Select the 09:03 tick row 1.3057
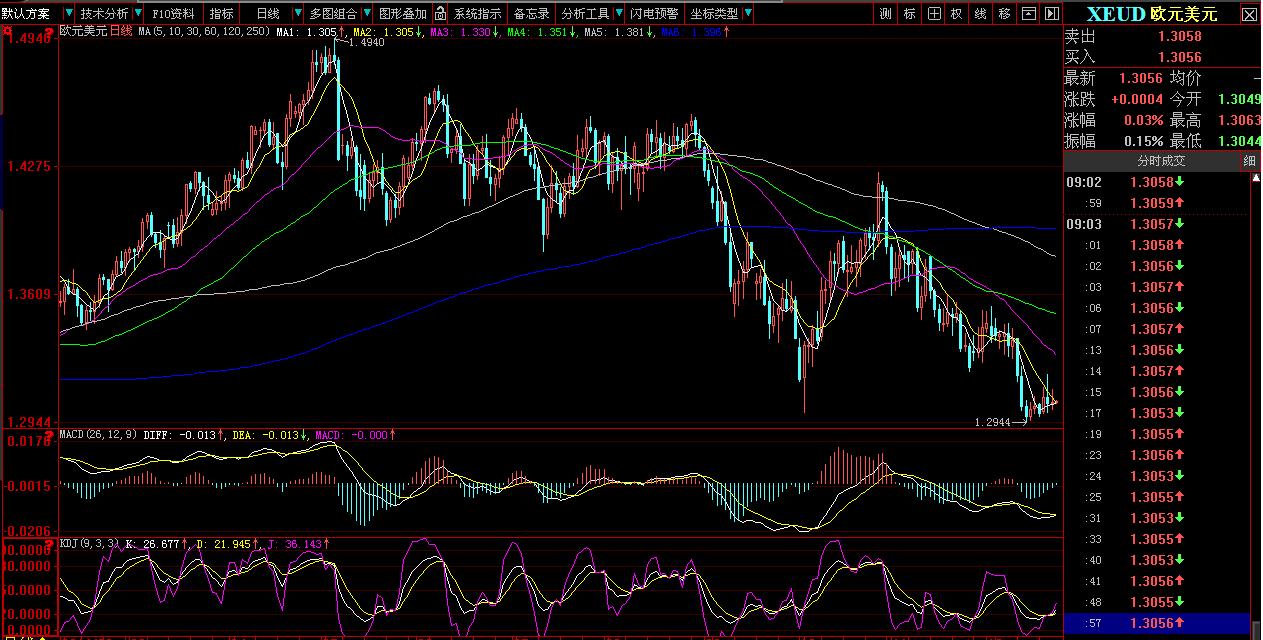This screenshot has height=640, width=1263. click(x=1156, y=224)
